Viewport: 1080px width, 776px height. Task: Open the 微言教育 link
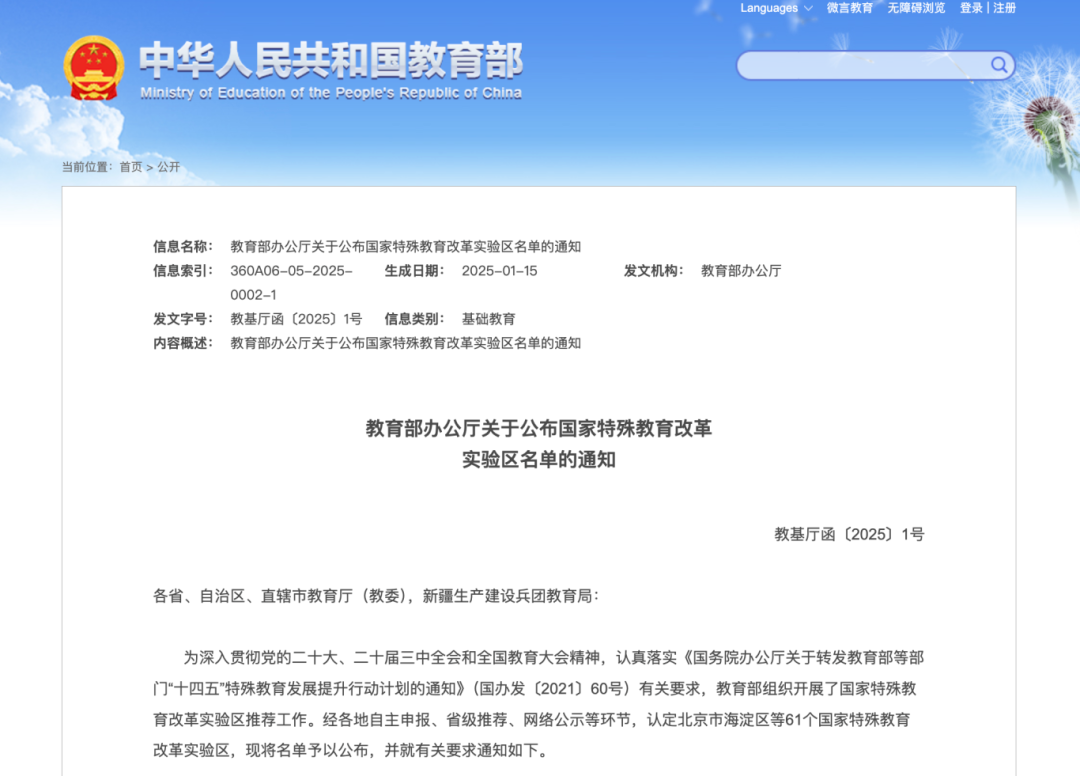pyautogui.click(x=849, y=8)
